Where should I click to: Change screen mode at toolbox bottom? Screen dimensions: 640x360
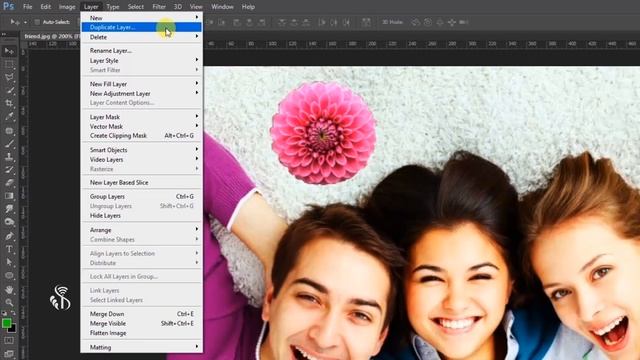point(9,353)
